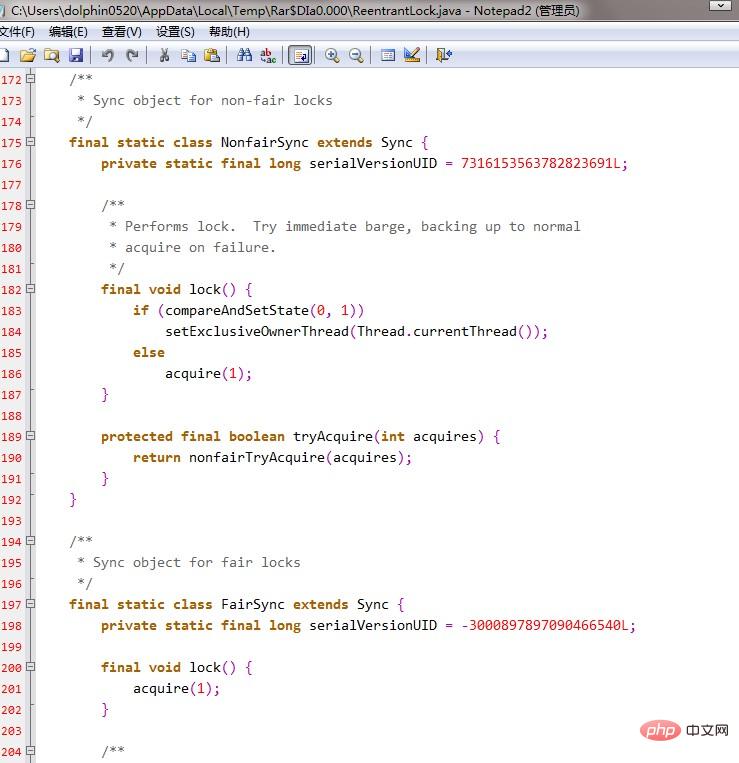
Task: Collapse the NonfairSync class fold at line 175
Action: tap(30, 142)
